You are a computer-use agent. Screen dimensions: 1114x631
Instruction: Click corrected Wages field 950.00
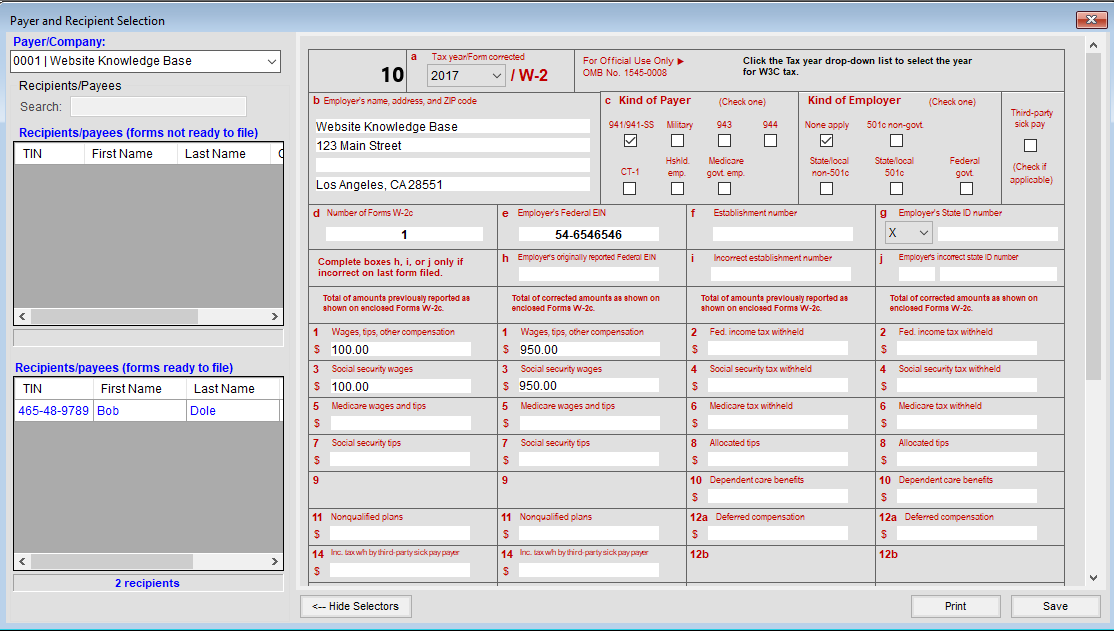[589, 349]
